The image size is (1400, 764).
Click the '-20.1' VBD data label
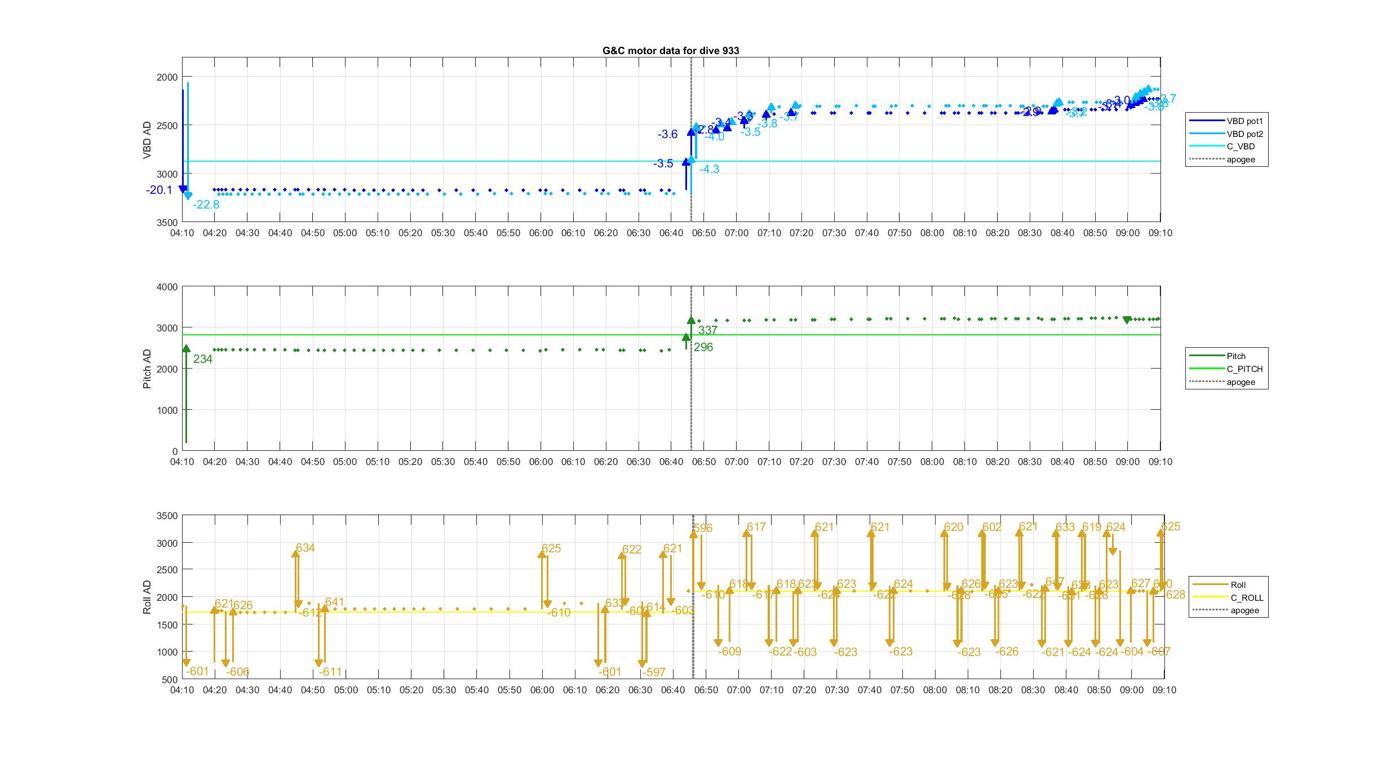[159, 190]
